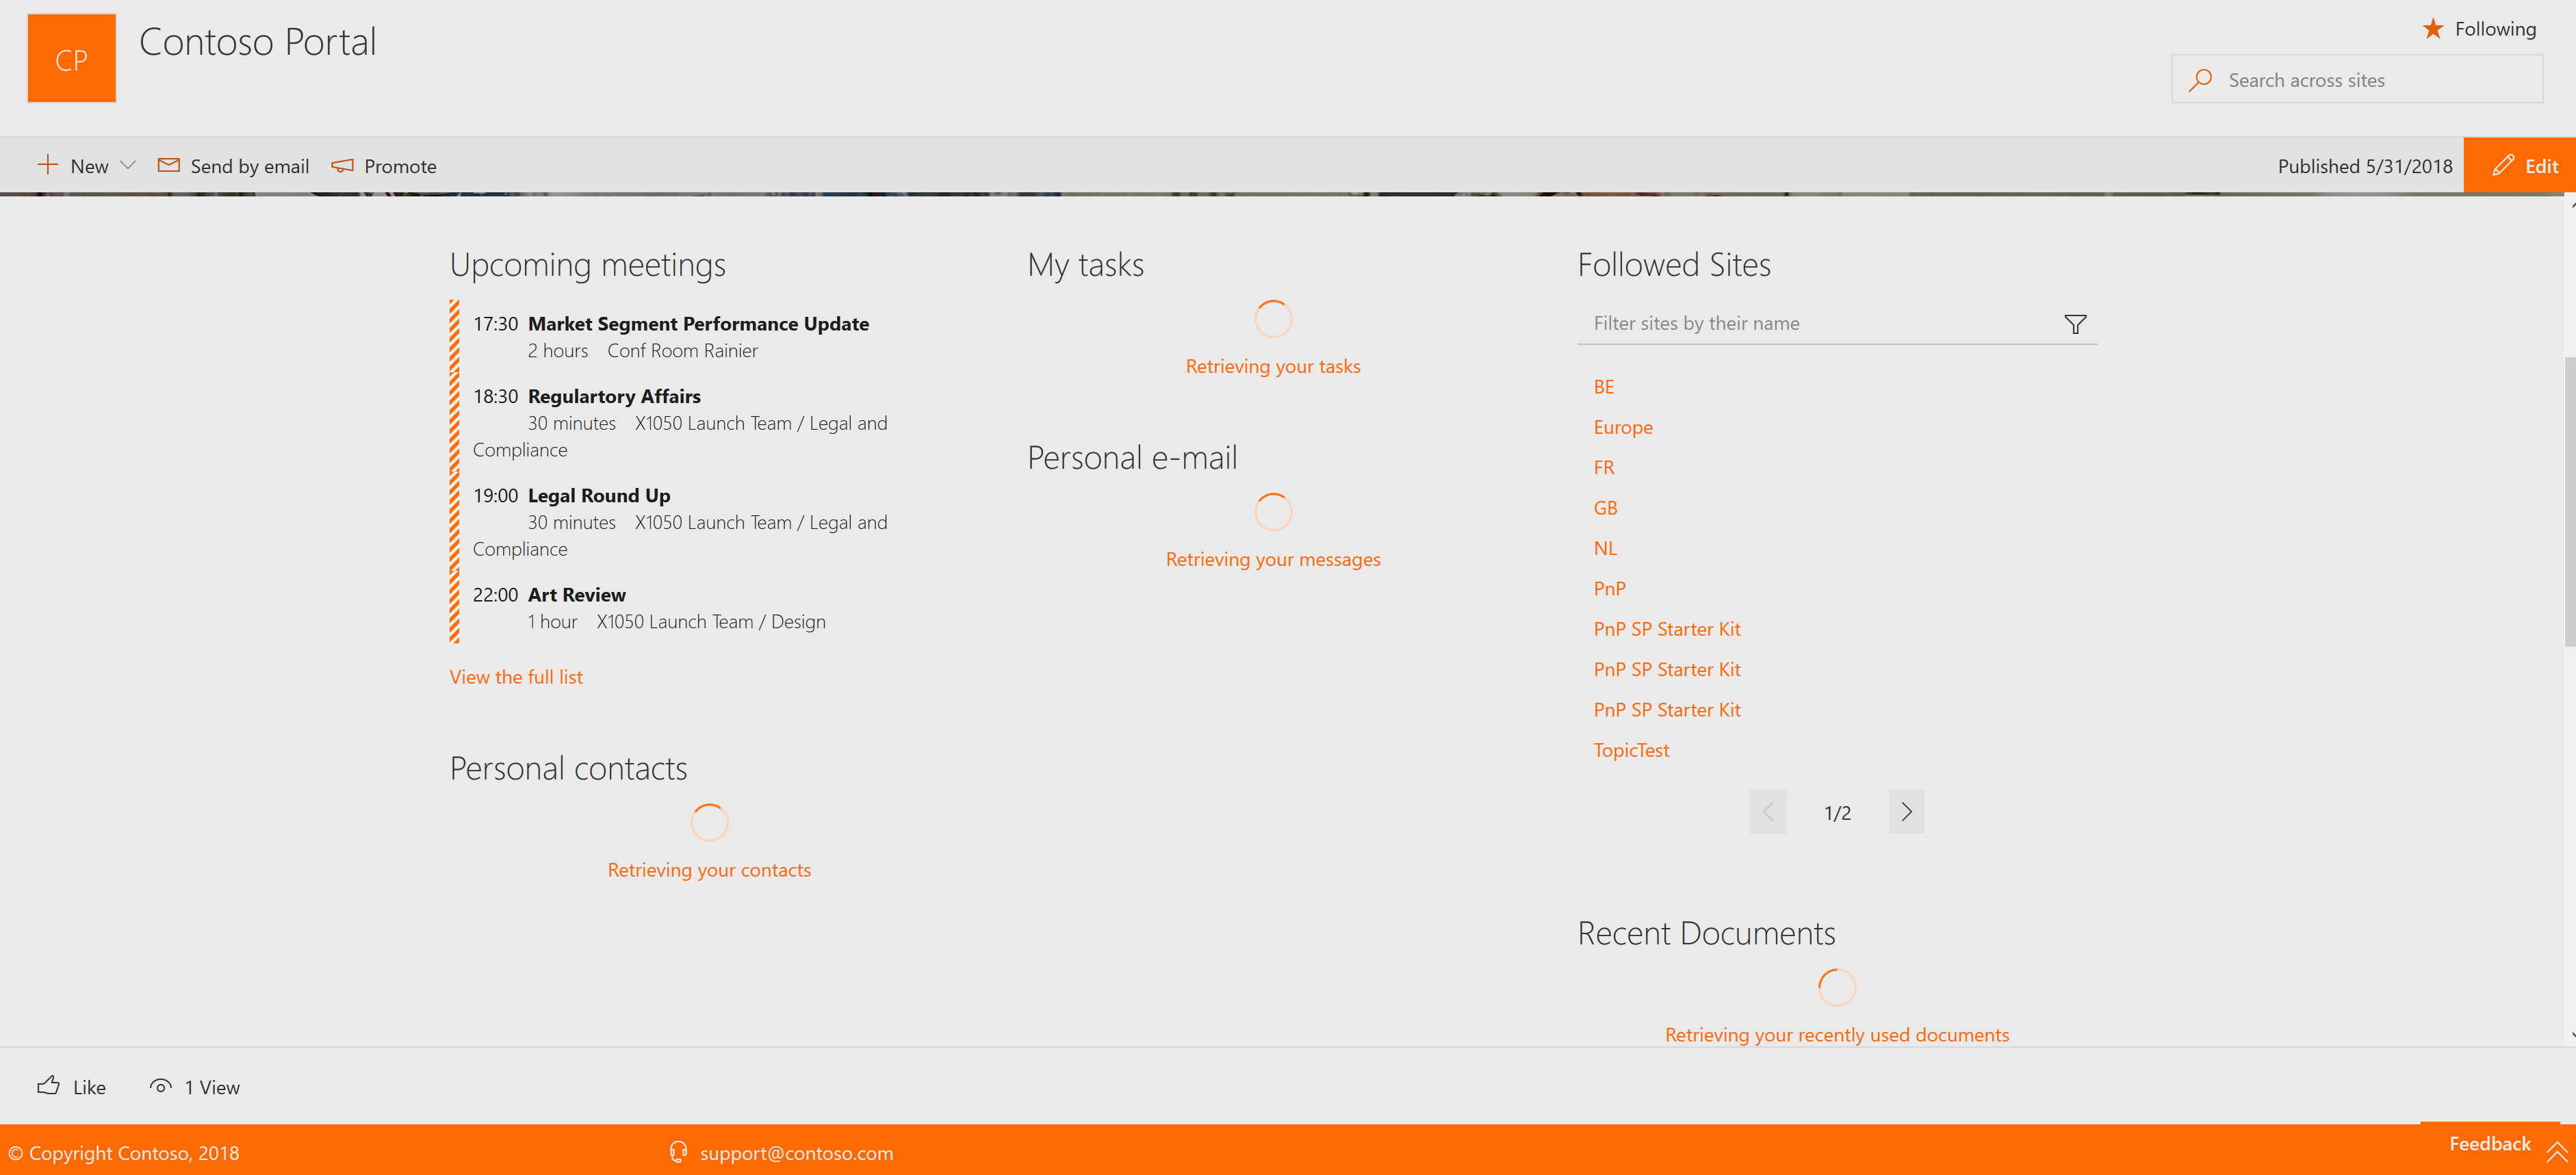Click the Conf Room Rainier location text
2576x1175 pixels.
682,351
